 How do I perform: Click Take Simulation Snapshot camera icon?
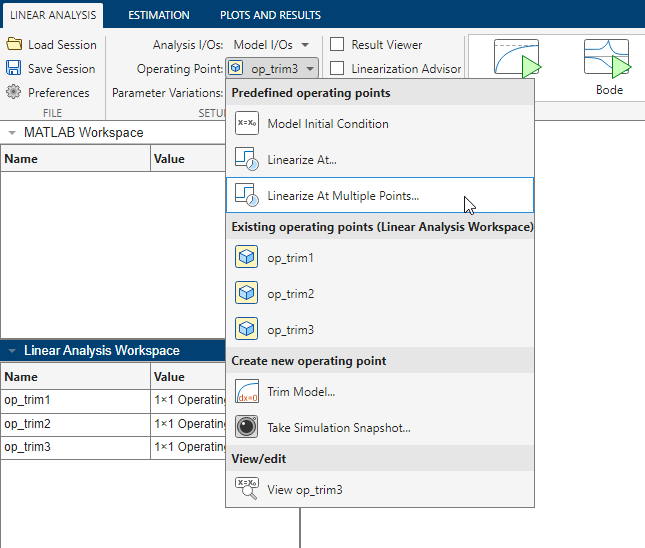[246, 427]
